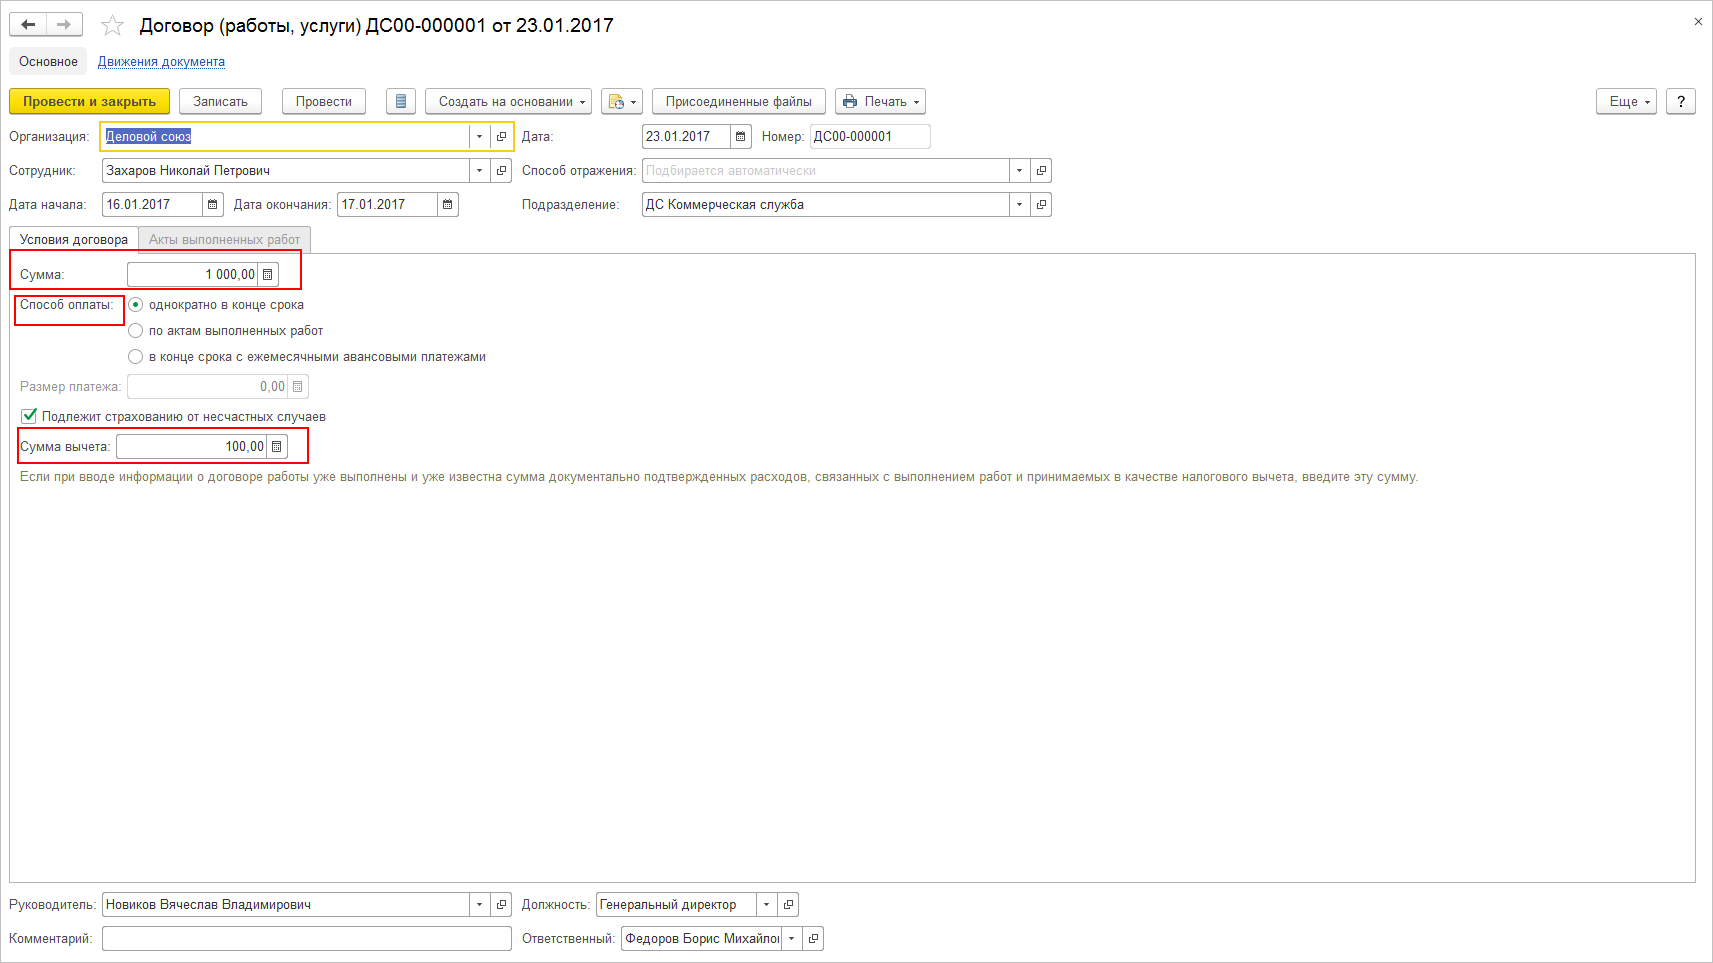Switch to Акты выполненных работ tab

(x=225, y=240)
